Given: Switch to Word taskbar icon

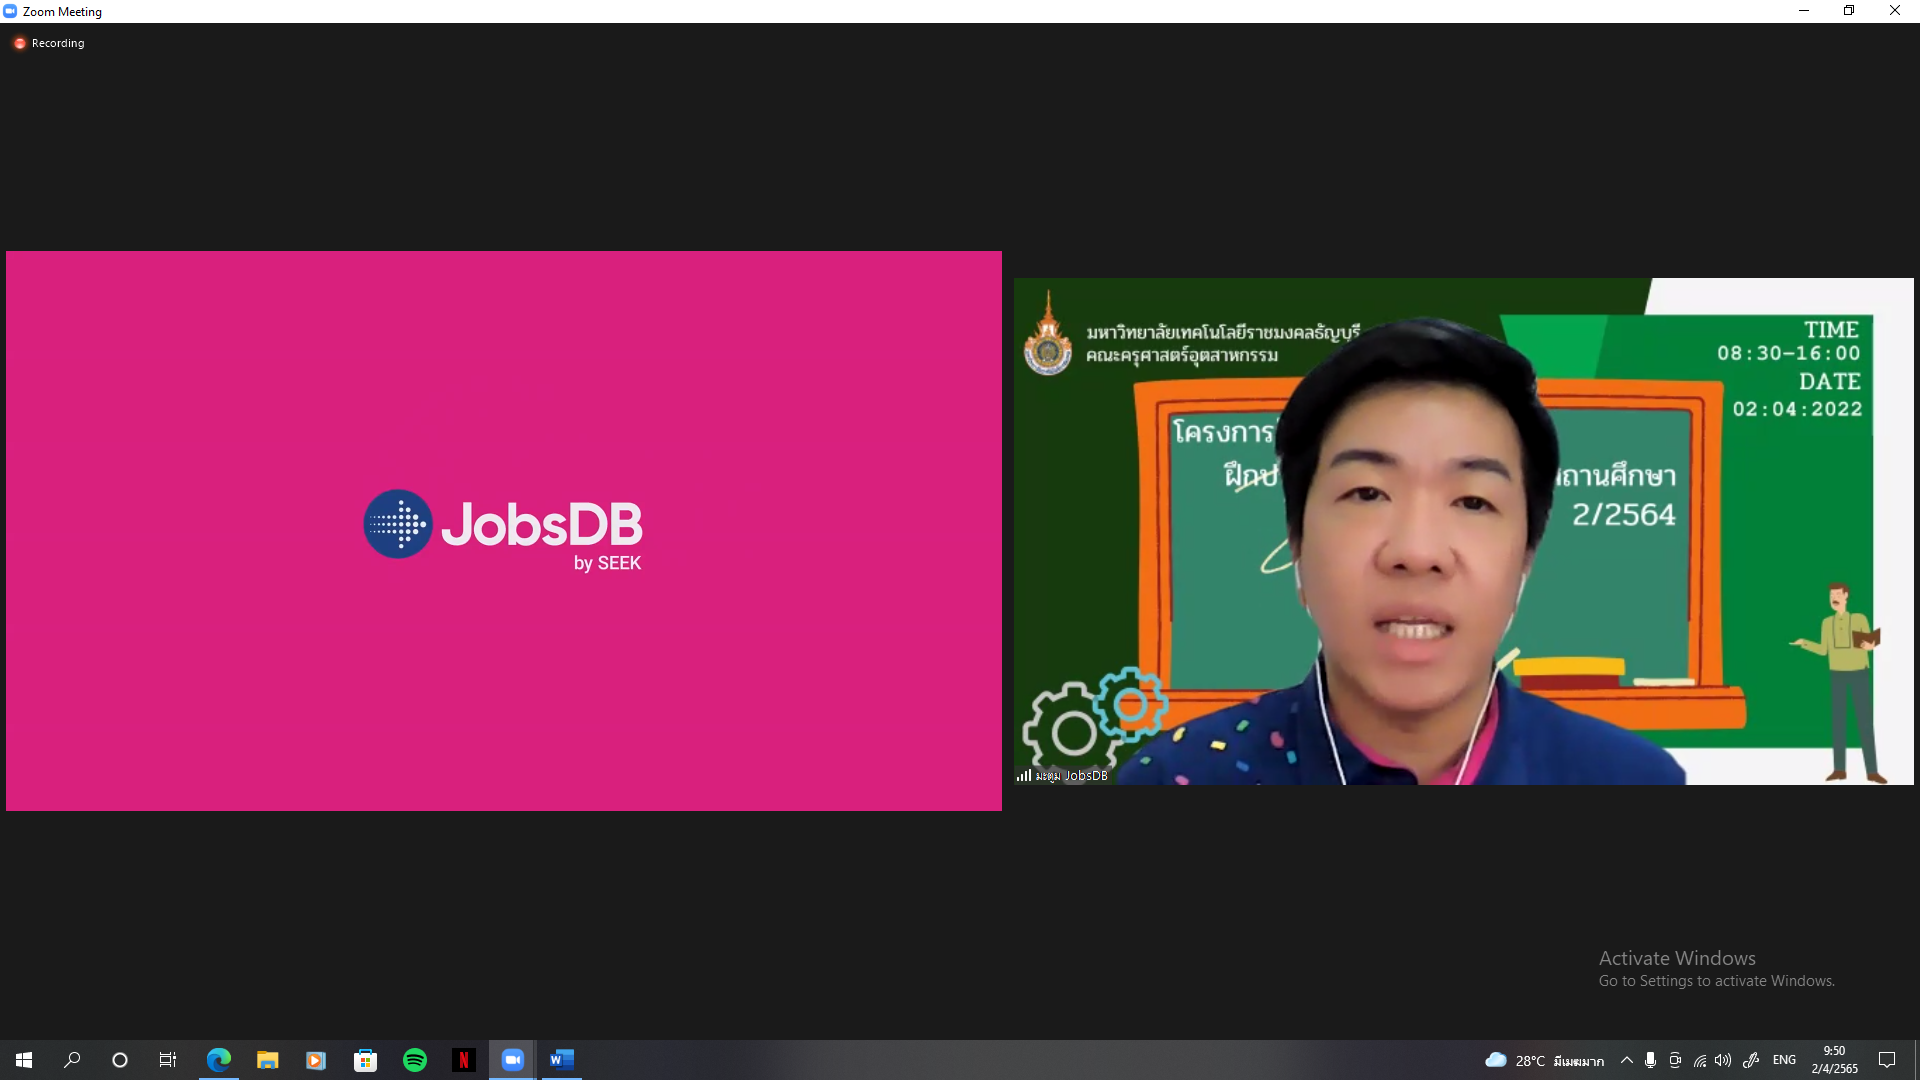Looking at the screenshot, I should point(561,1060).
